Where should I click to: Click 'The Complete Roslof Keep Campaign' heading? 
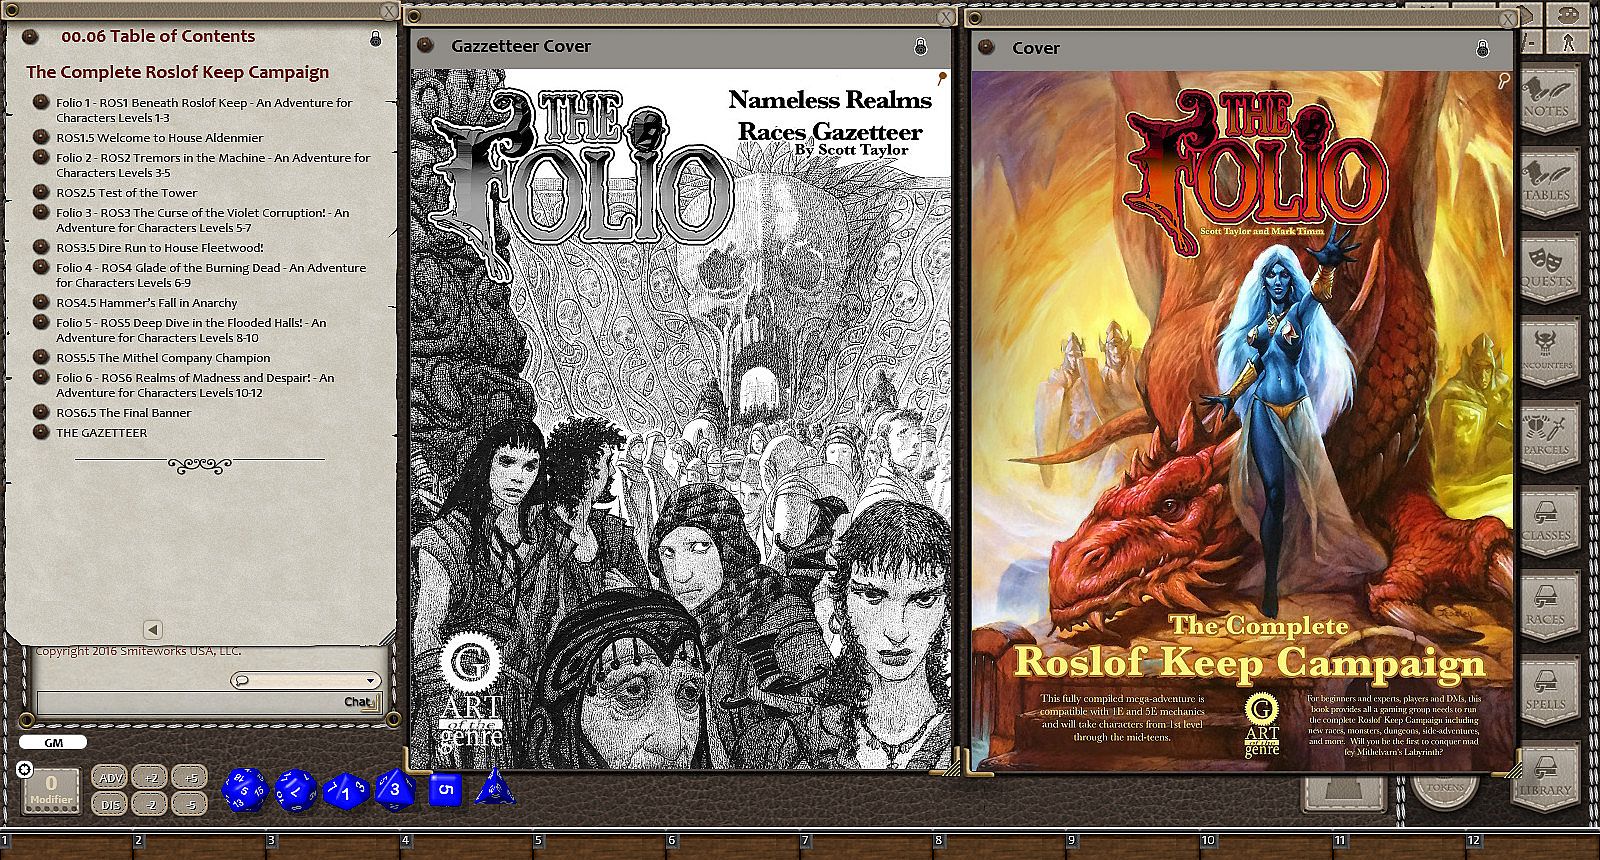tap(177, 72)
